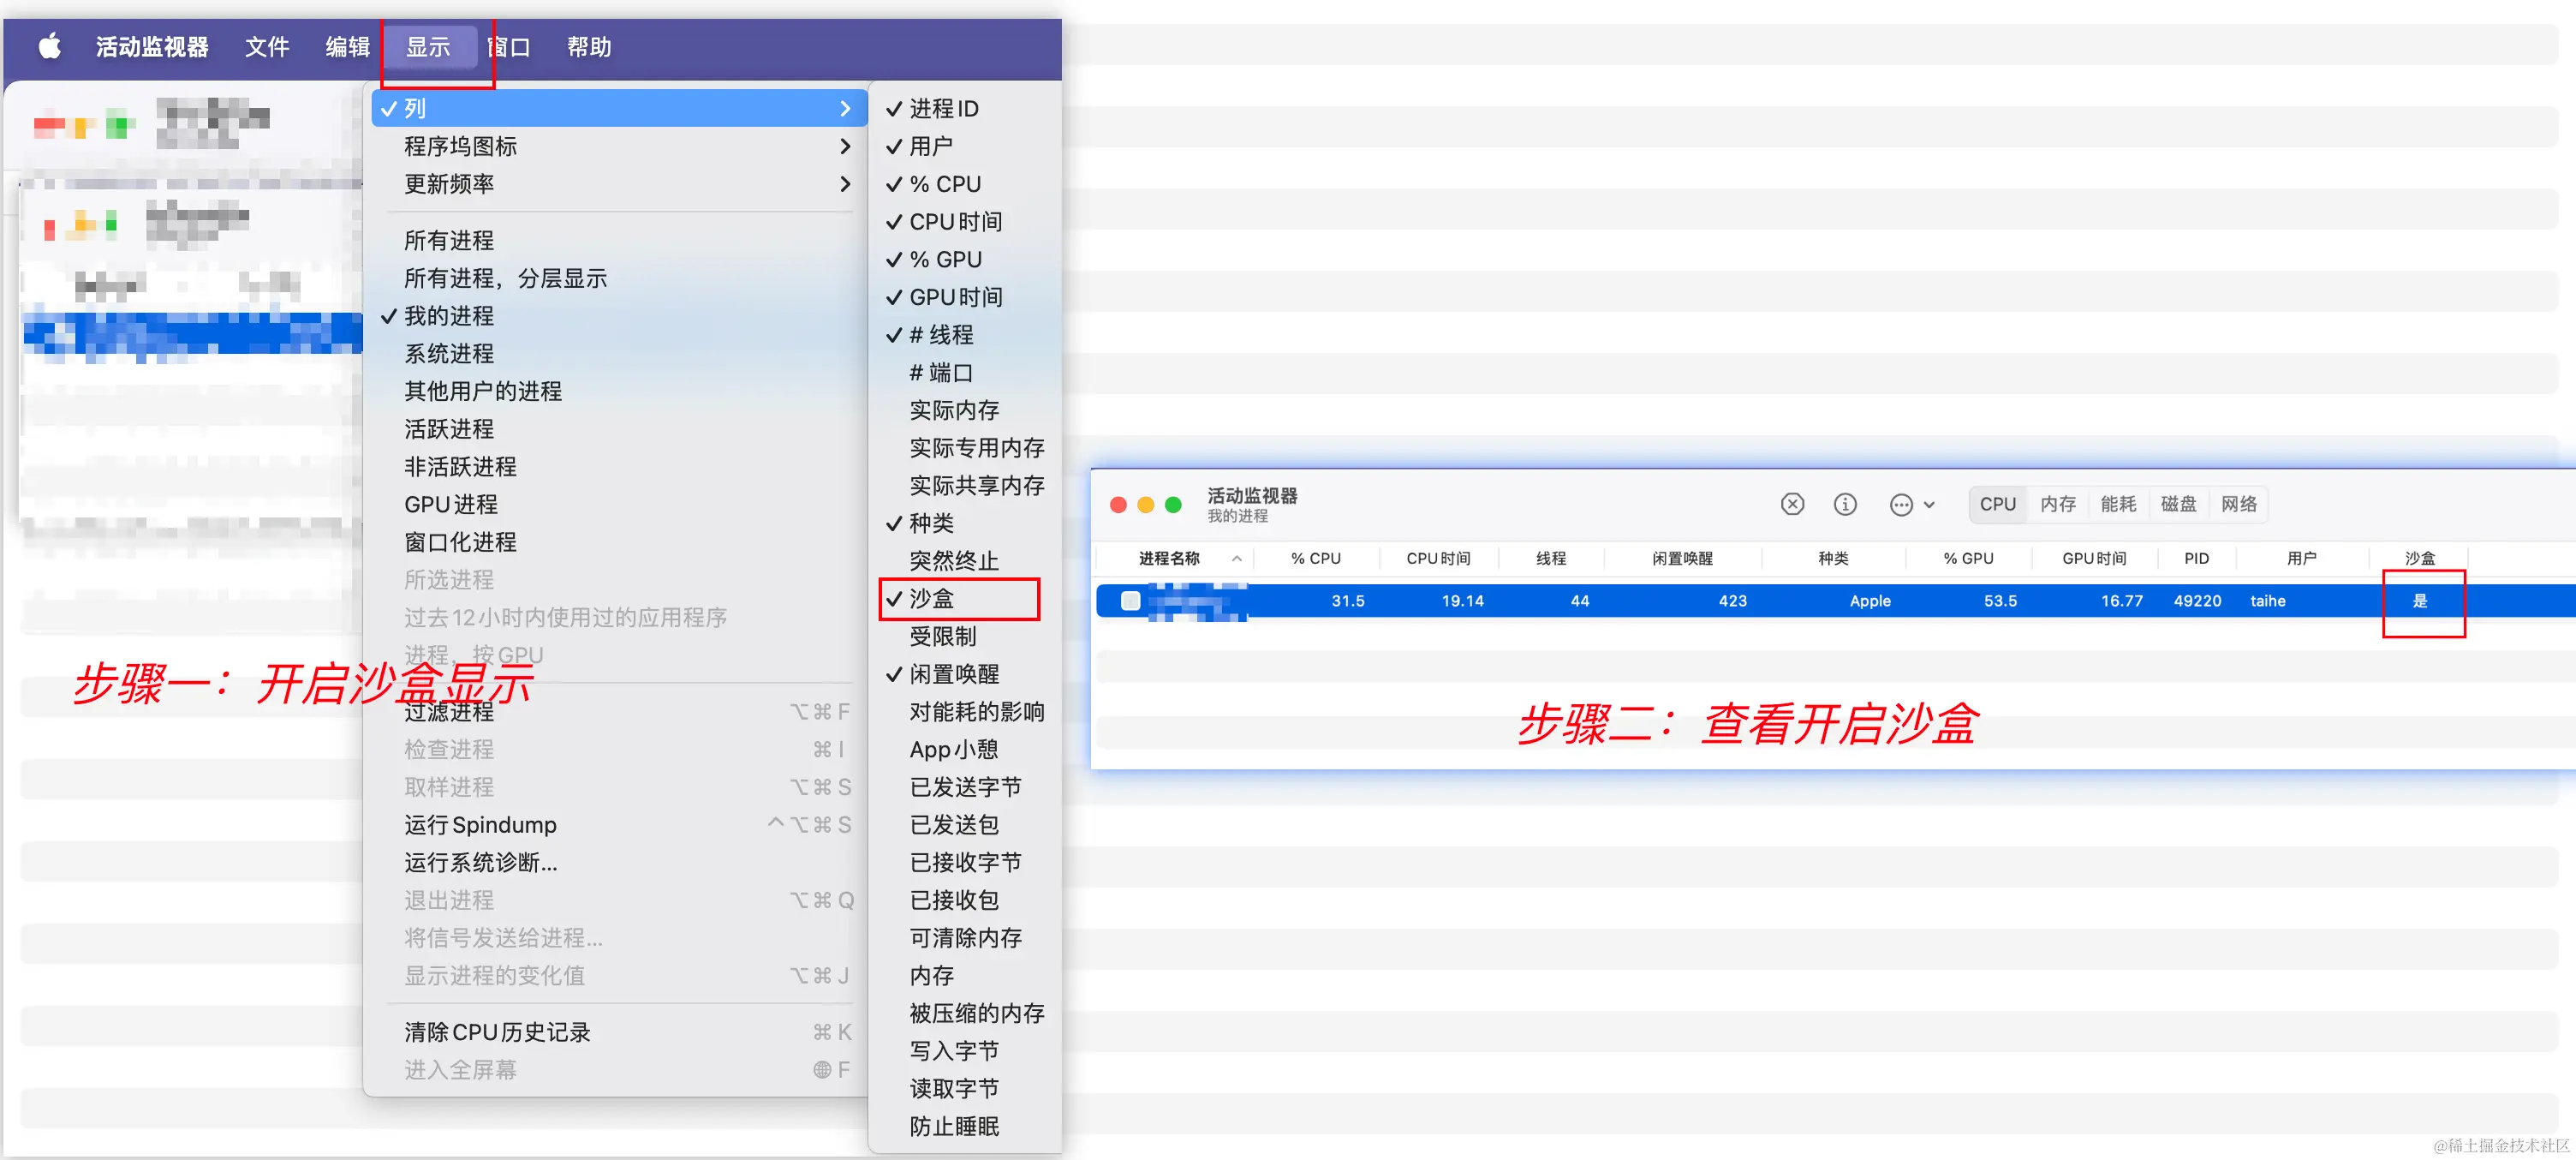Image resolution: width=2576 pixels, height=1160 pixels.
Task: Enable the 受限制 column option
Action: pyautogui.click(x=941, y=636)
